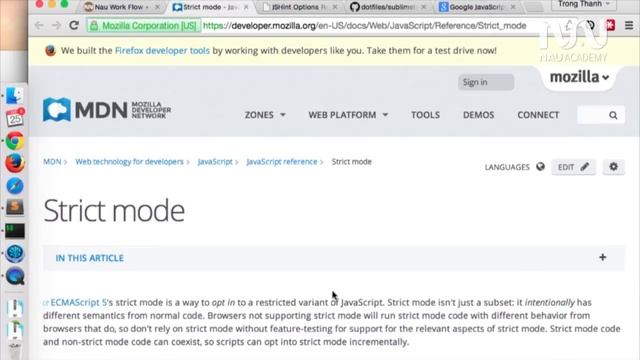Open the Tools menu item
Screen dimensions: 640x360
pos(425,115)
